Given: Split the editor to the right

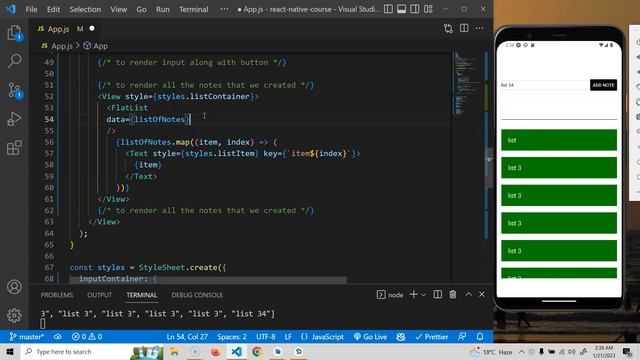Looking at the screenshot, I should (x=464, y=28).
